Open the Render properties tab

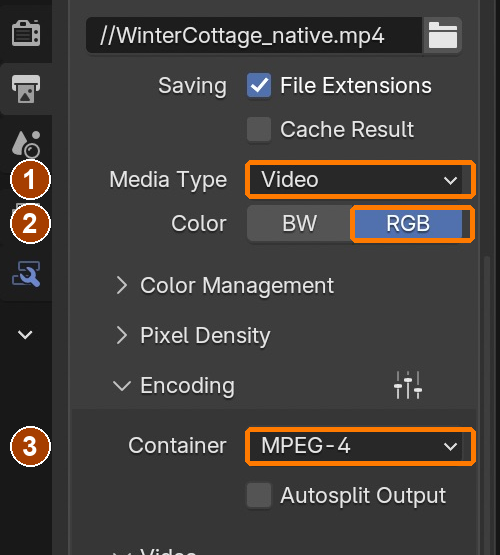26,33
